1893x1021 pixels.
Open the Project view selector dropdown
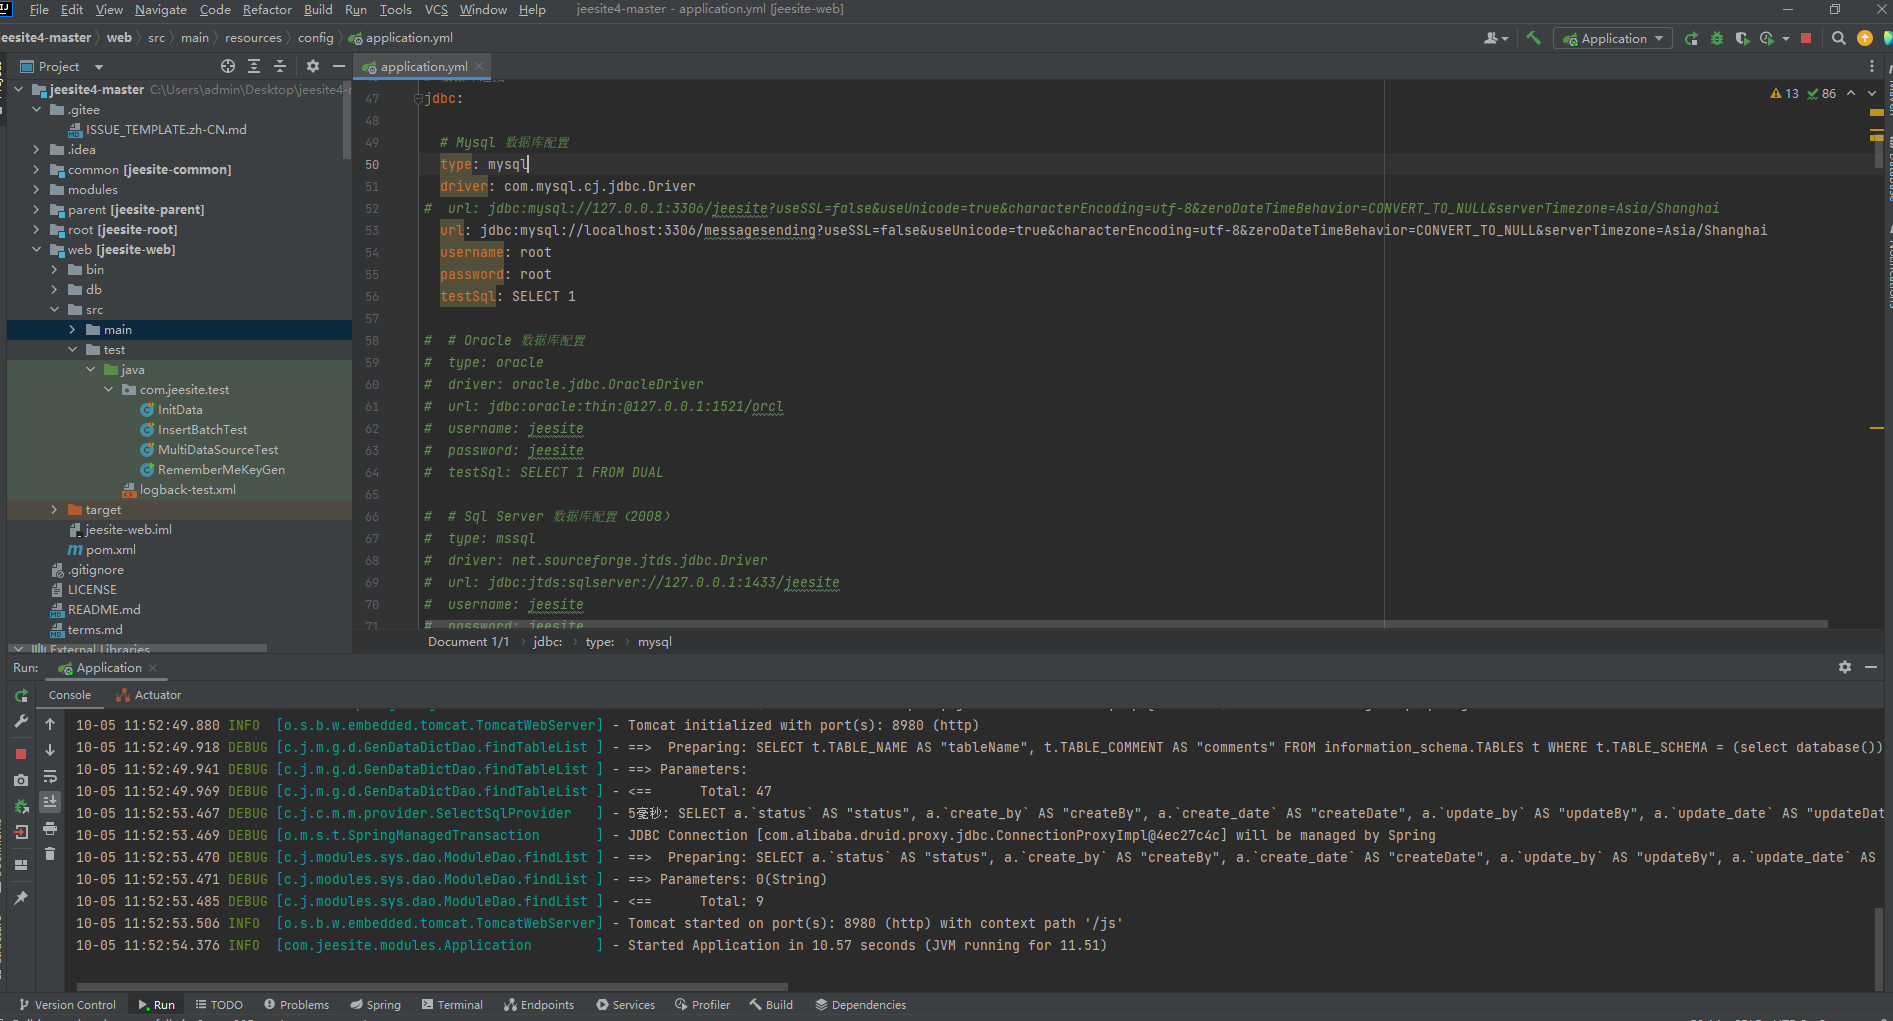pyautogui.click(x=62, y=66)
